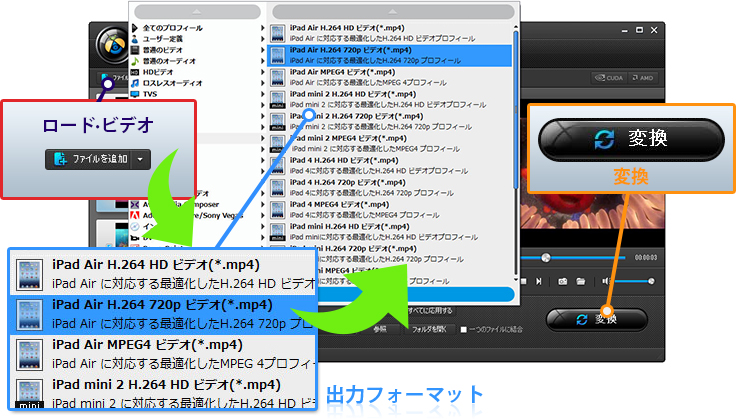736x419 pixels.
Task: Open the ファイルを追加 dropdown arrow
Action: (x=140, y=160)
